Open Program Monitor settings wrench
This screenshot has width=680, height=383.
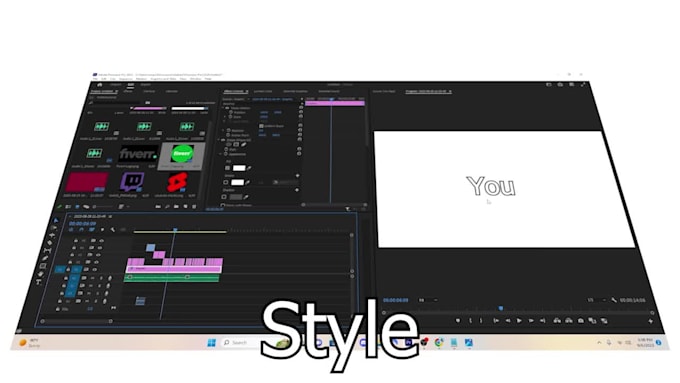pos(614,300)
